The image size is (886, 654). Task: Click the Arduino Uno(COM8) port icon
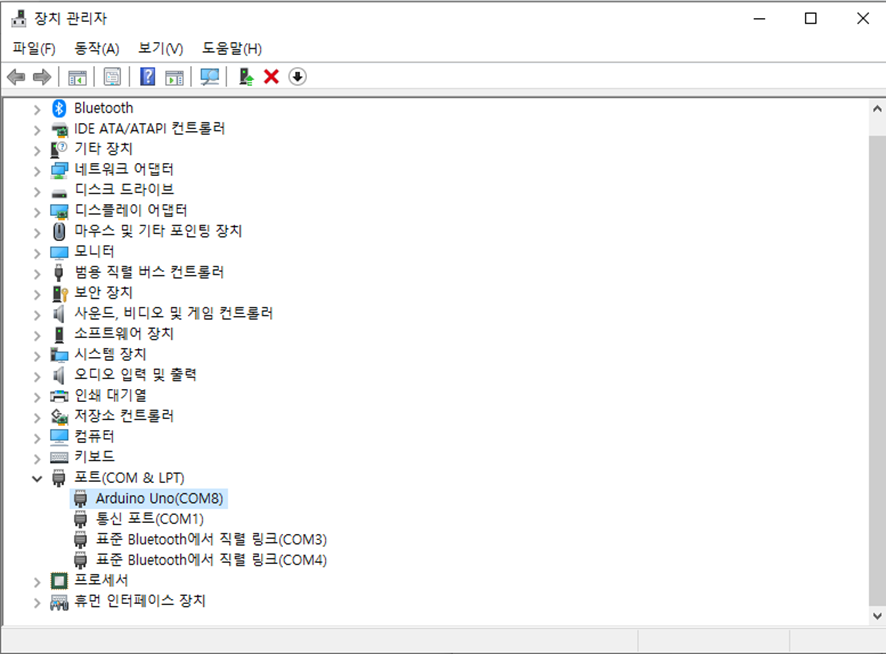[81, 499]
